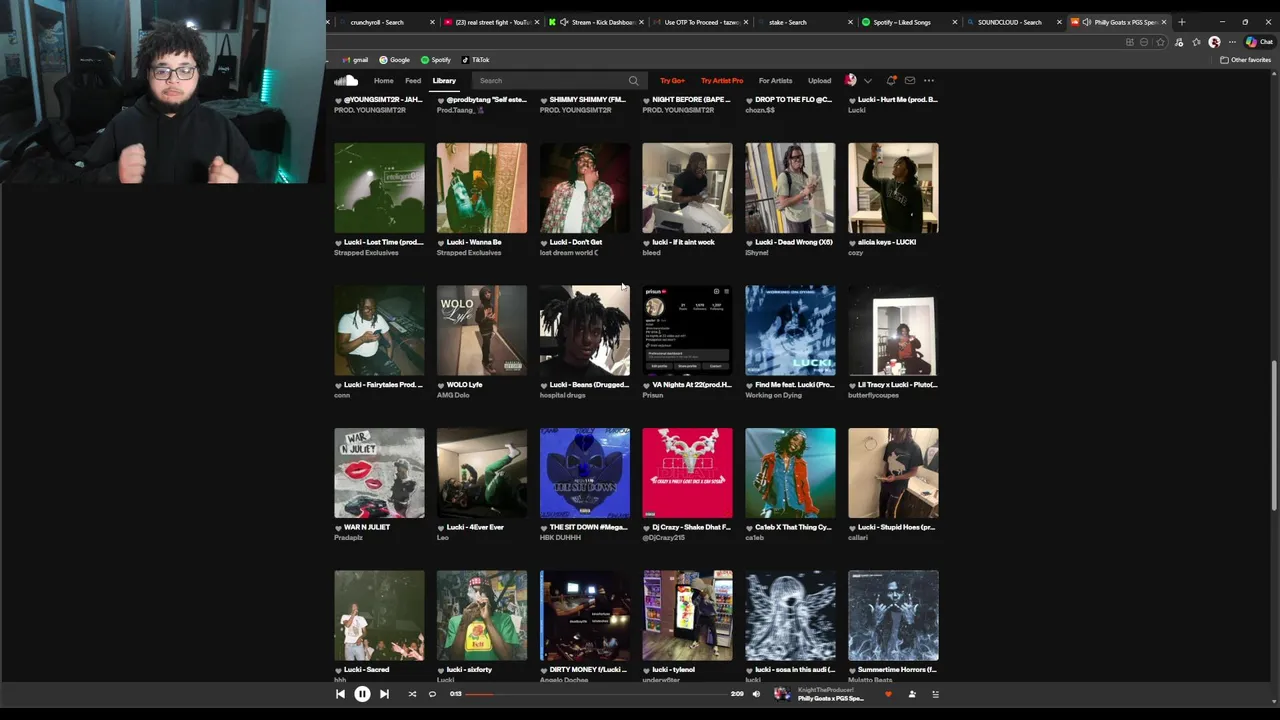Click the search magnifier icon
This screenshot has height=720, width=1280.
[633, 81]
